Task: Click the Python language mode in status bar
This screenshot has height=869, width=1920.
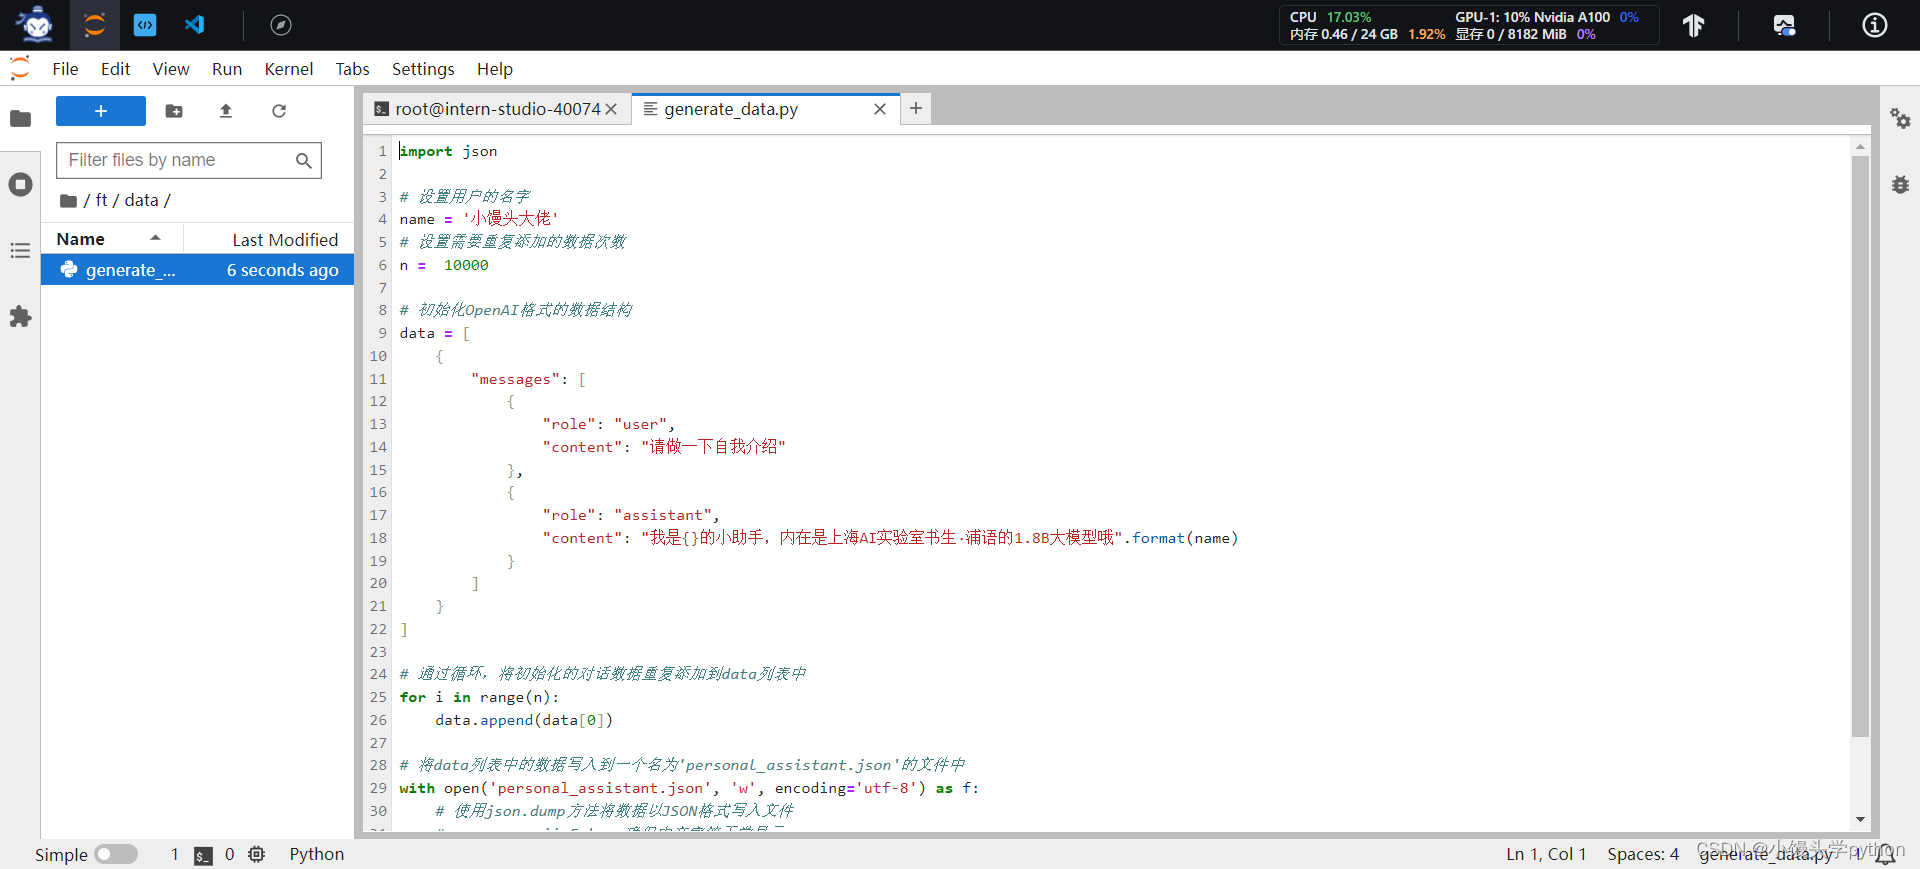Action: pos(317,854)
